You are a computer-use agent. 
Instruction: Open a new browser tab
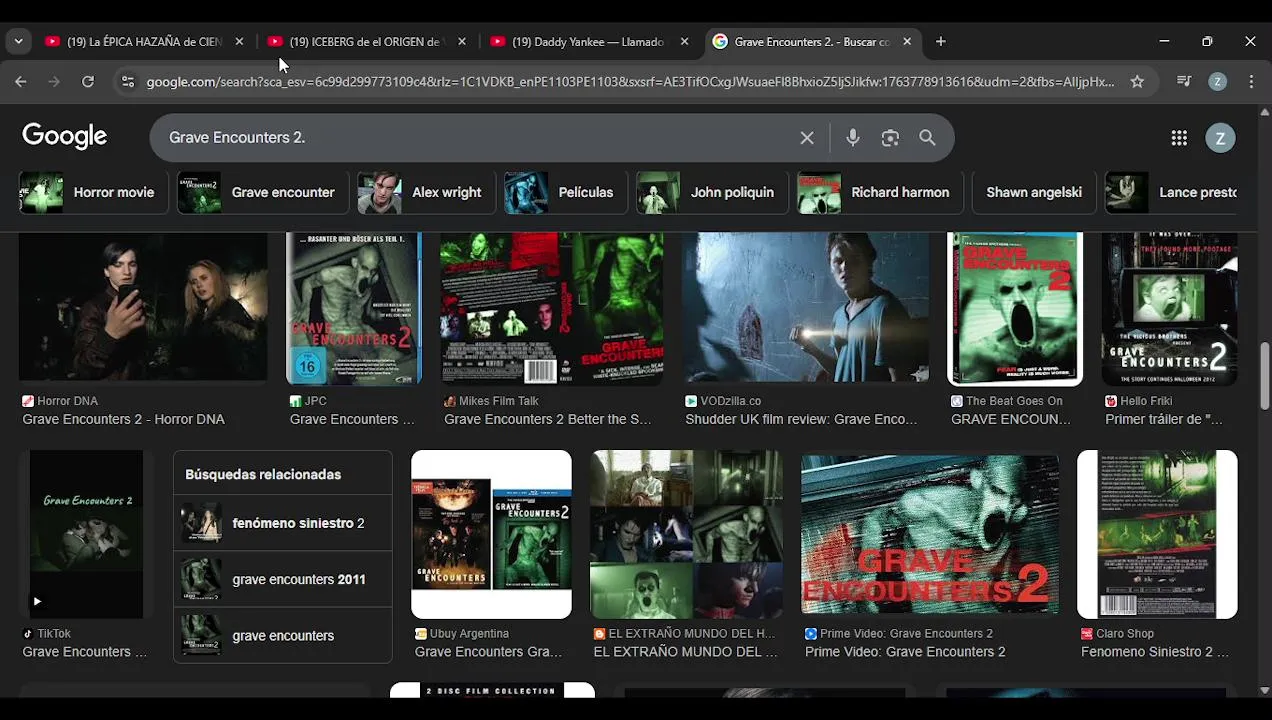(940, 42)
